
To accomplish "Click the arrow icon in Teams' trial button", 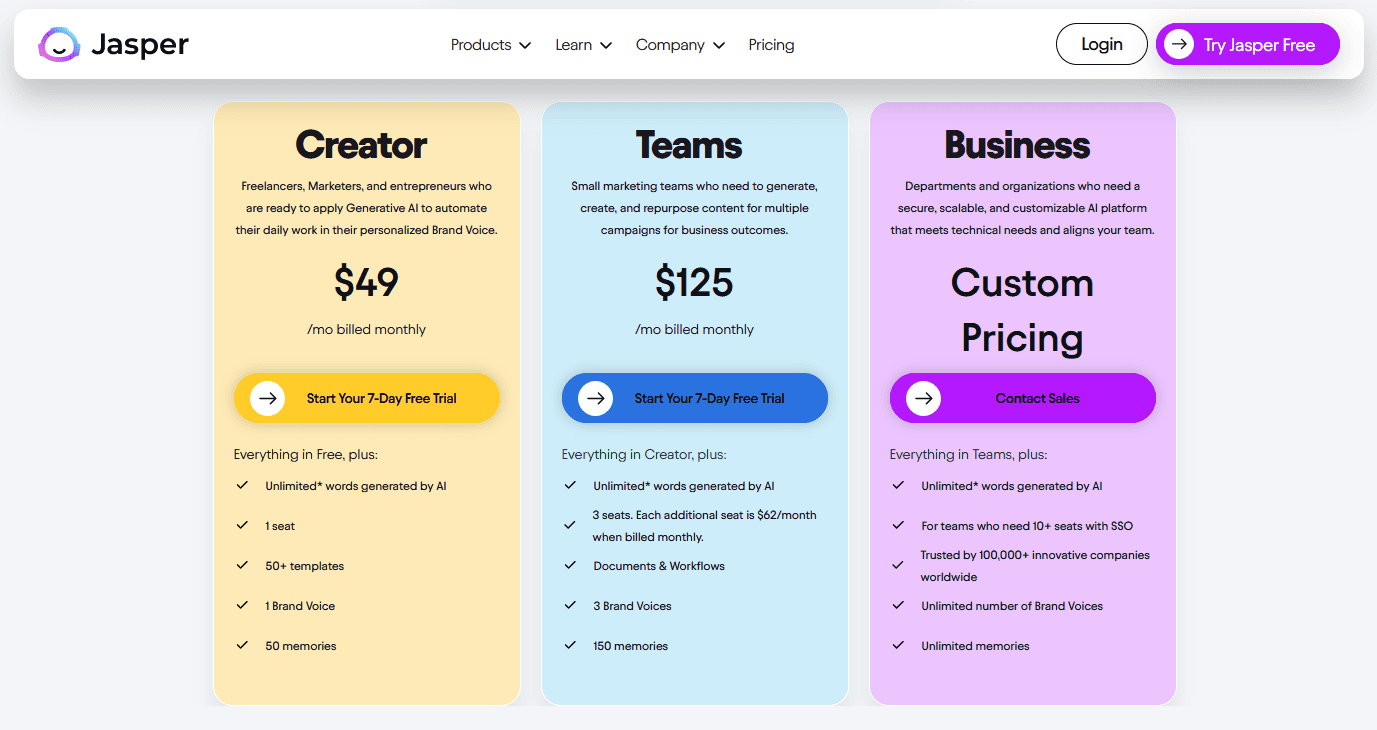I will pyautogui.click(x=595, y=398).
